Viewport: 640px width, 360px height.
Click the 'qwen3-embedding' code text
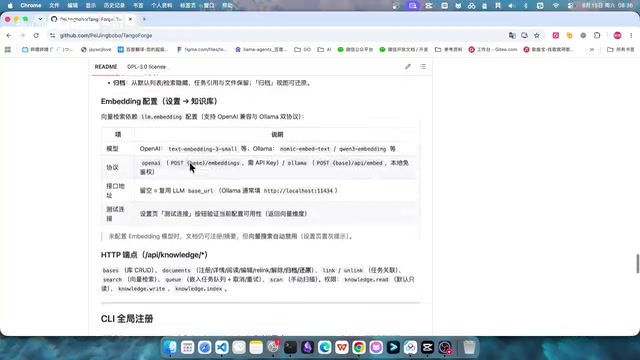click(x=362, y=149)
